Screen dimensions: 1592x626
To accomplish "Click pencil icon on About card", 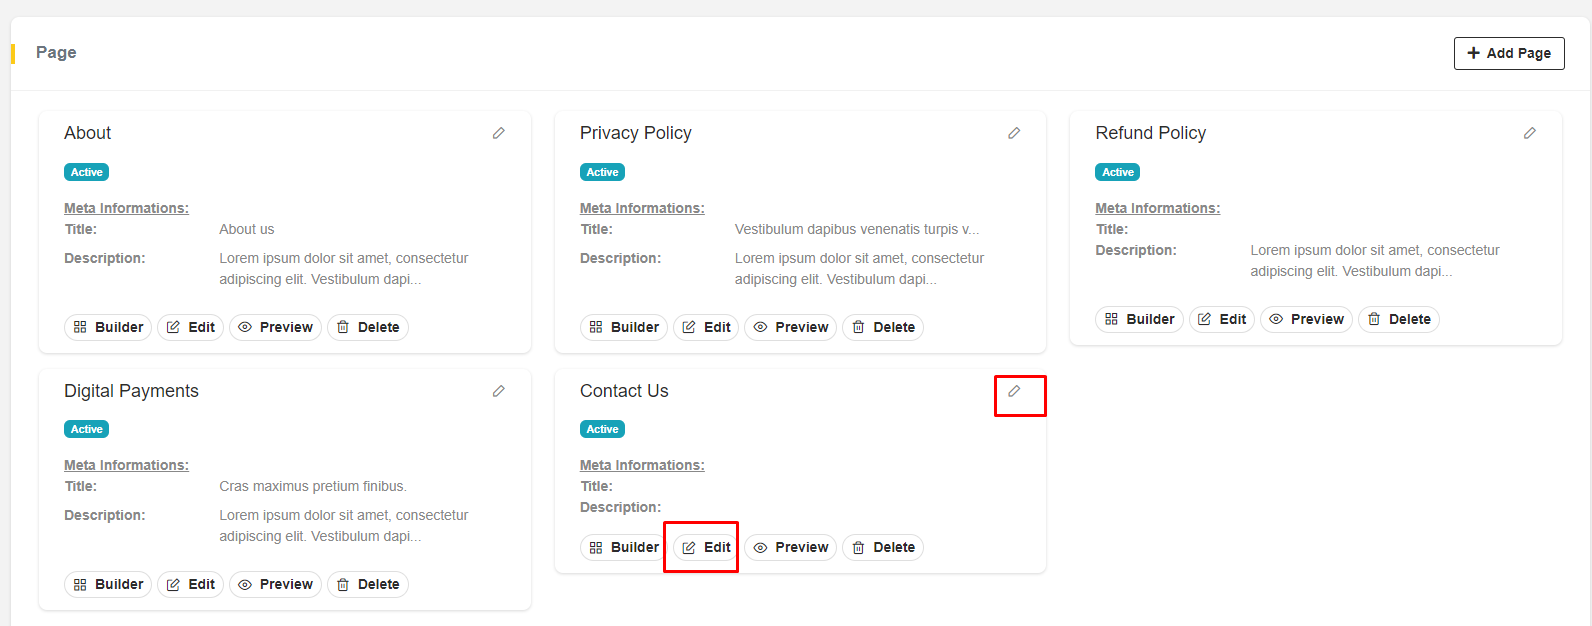I will [499, 133].
